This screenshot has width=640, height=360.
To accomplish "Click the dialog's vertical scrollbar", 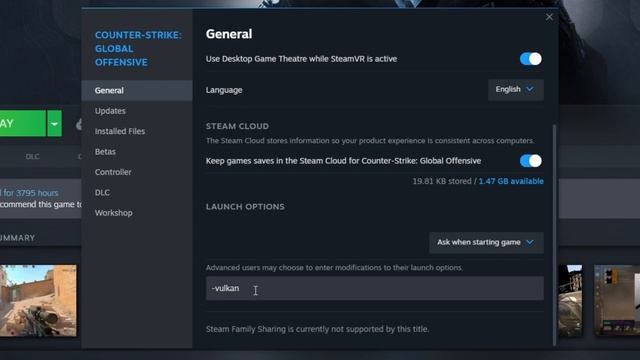I will tap(554, 235).
